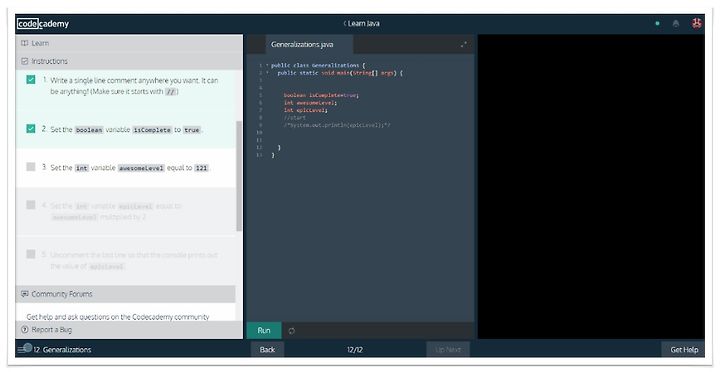Toggle checkbox for Uncomment the last line step
The image size is (720, 372).
point(31,254)
